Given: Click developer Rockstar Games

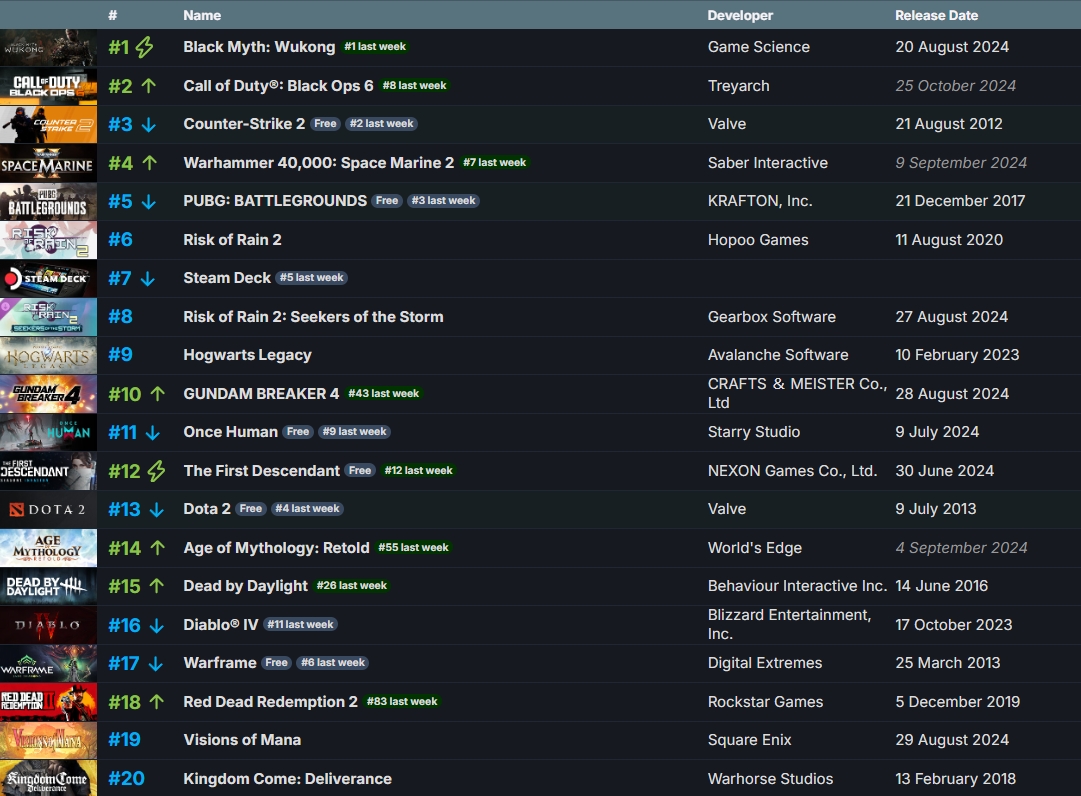Looking at the screenshot, I should click(x=765, y=702).
